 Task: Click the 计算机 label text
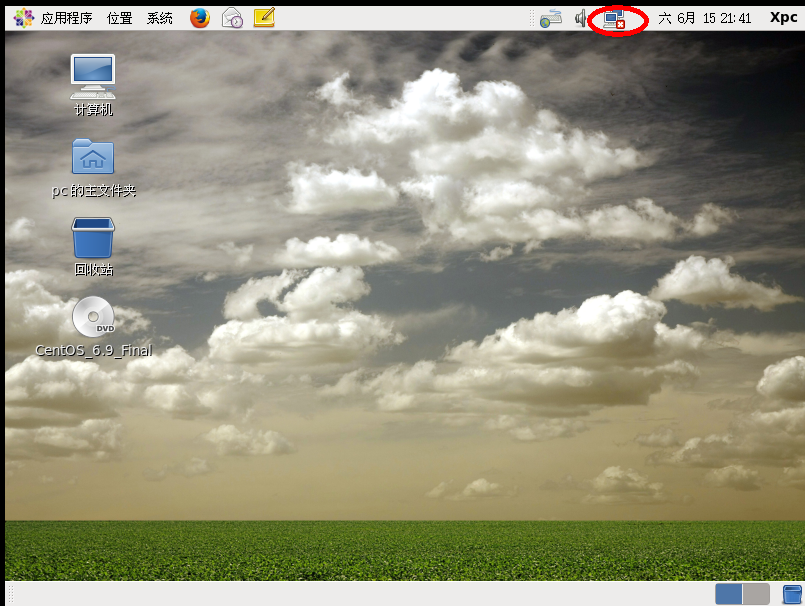93,110
